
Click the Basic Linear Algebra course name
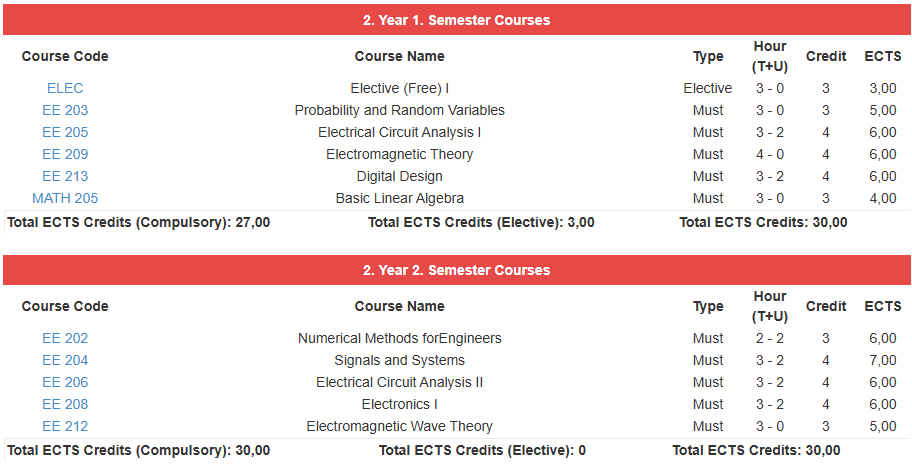pos(399,198)
